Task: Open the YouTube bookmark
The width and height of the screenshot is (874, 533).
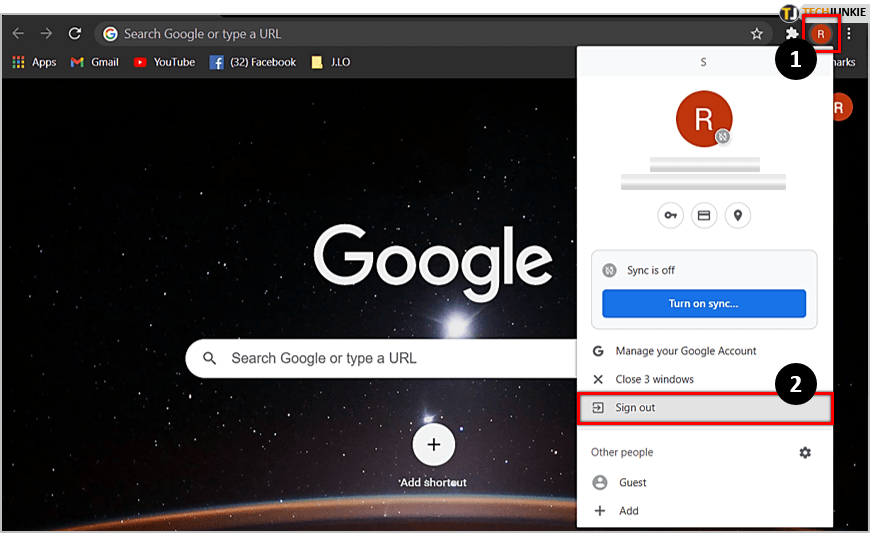Action: (164, 62)
